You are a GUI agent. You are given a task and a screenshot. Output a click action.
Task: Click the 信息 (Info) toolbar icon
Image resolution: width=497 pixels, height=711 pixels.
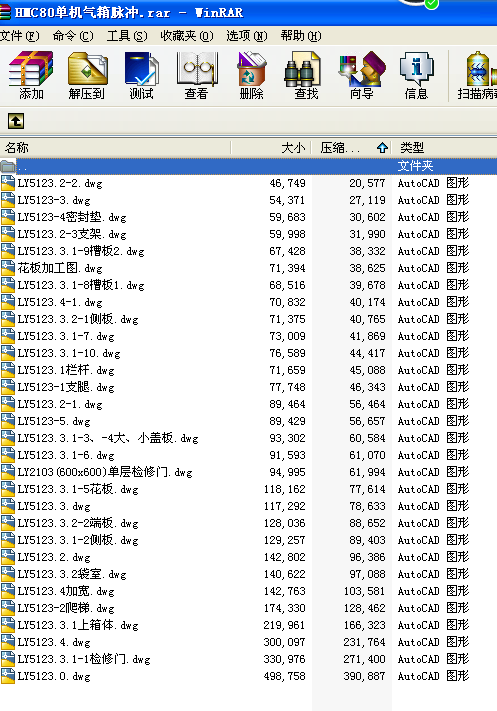(x=416, y=75)
